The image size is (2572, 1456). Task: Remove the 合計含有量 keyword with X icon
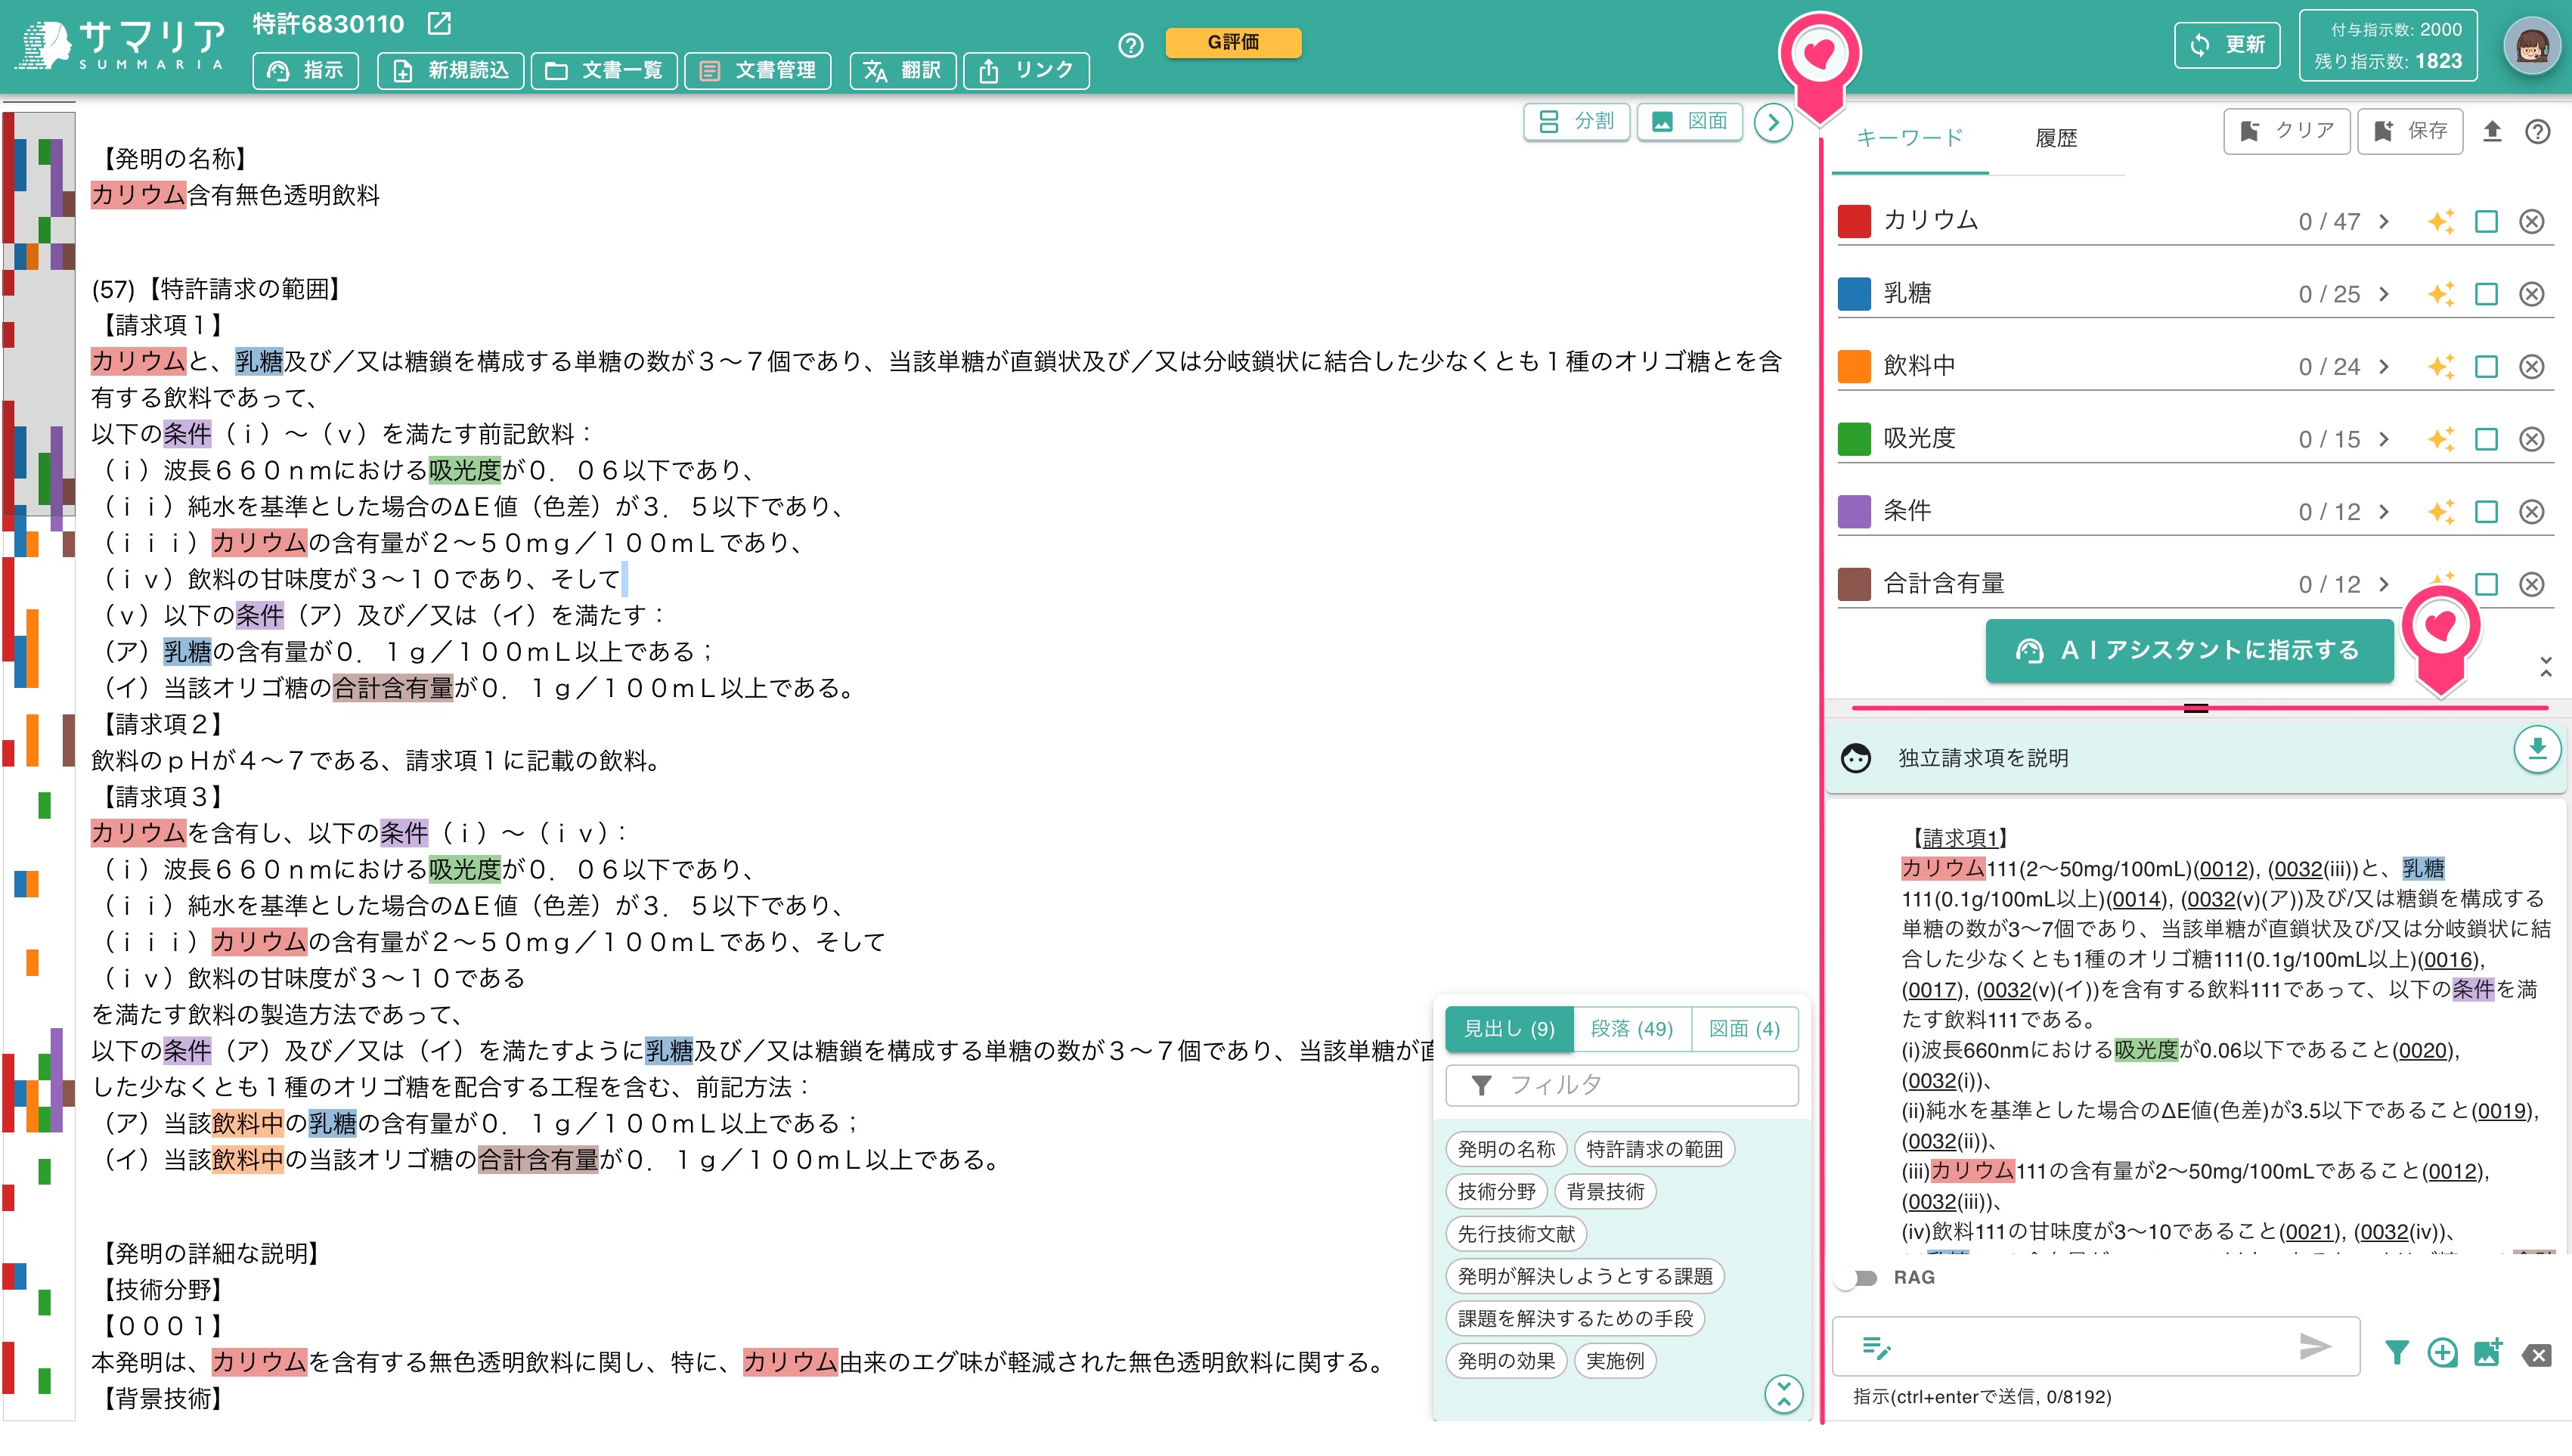[x=2531, y=584]
